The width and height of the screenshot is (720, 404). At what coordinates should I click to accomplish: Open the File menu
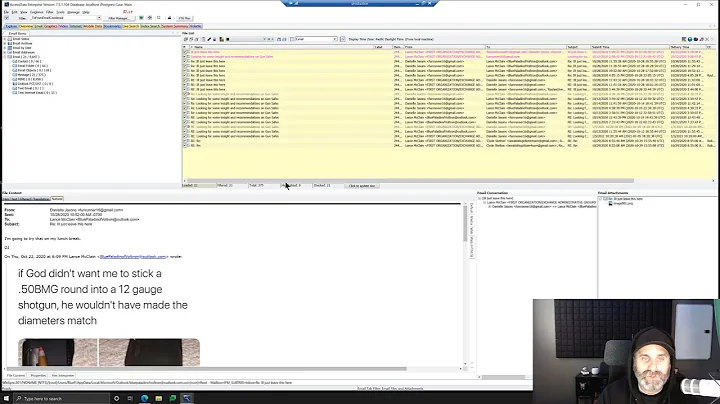(x=6, y=12)
